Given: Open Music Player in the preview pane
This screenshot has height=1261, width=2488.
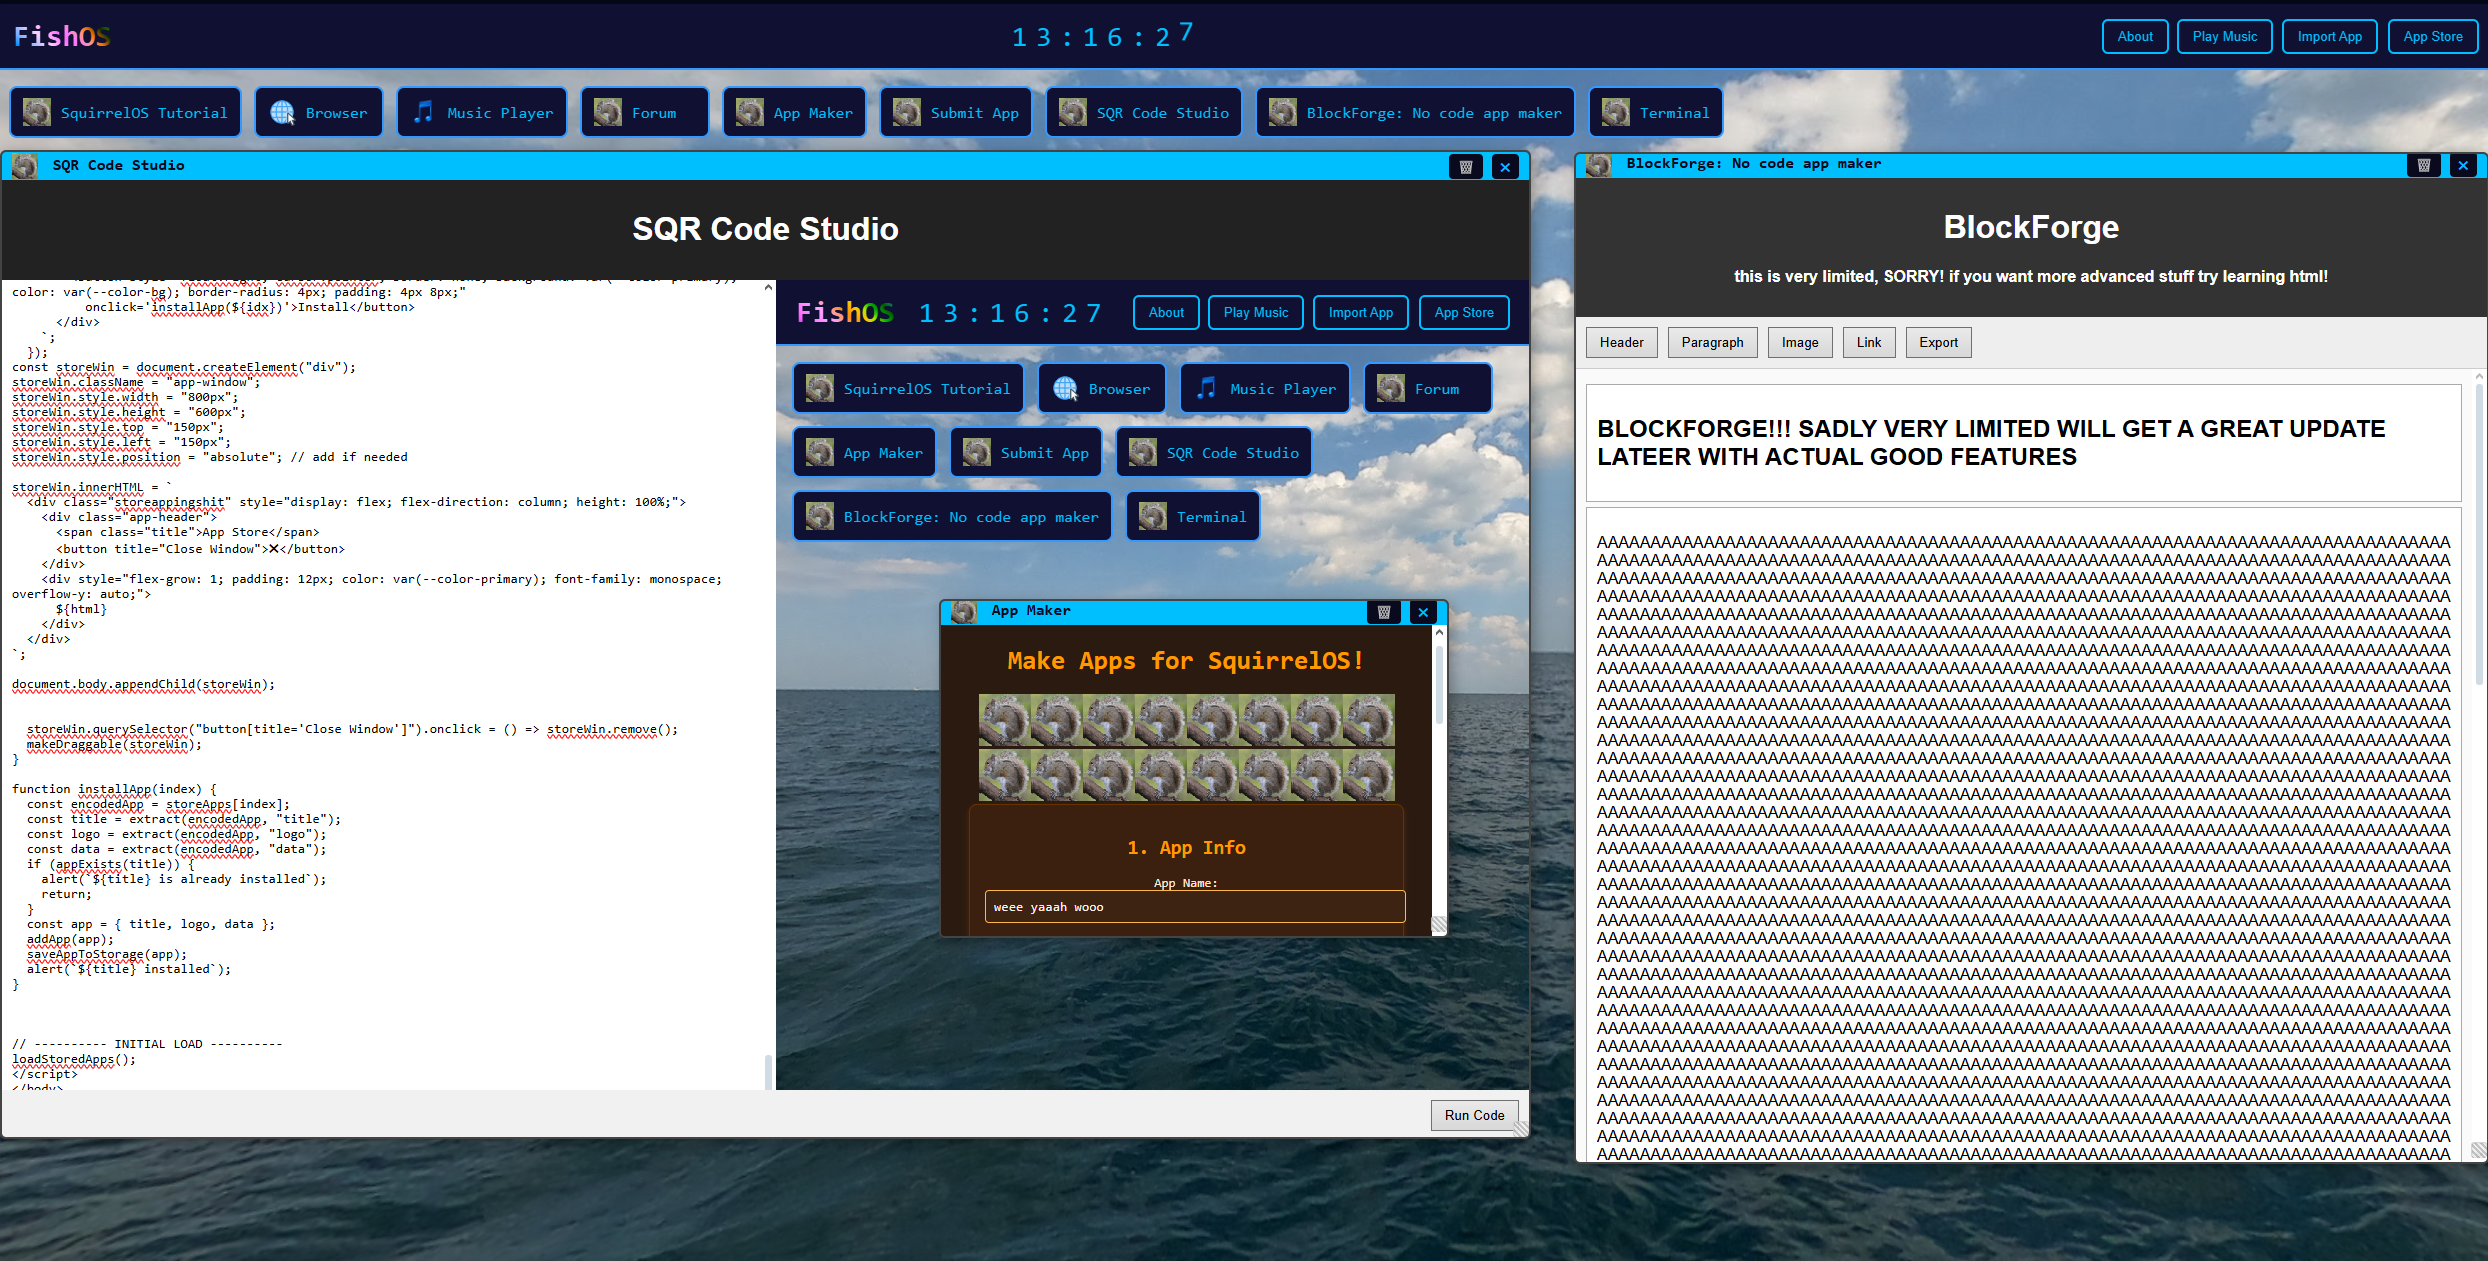Looking at the screenshot, I should 1265,388.
